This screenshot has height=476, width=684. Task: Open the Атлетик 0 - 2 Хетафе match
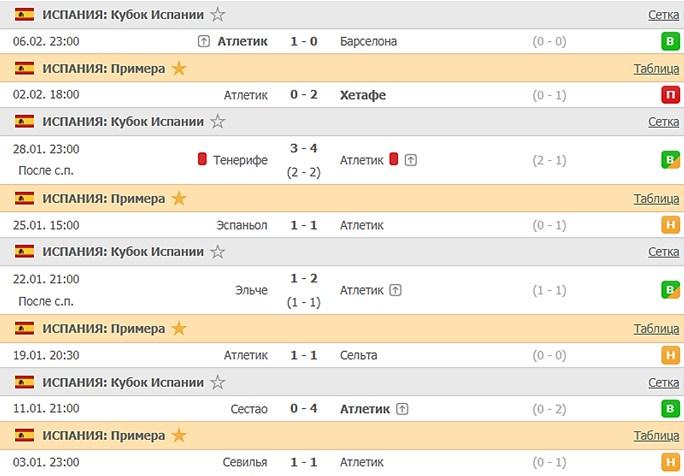tap(304, 95)
